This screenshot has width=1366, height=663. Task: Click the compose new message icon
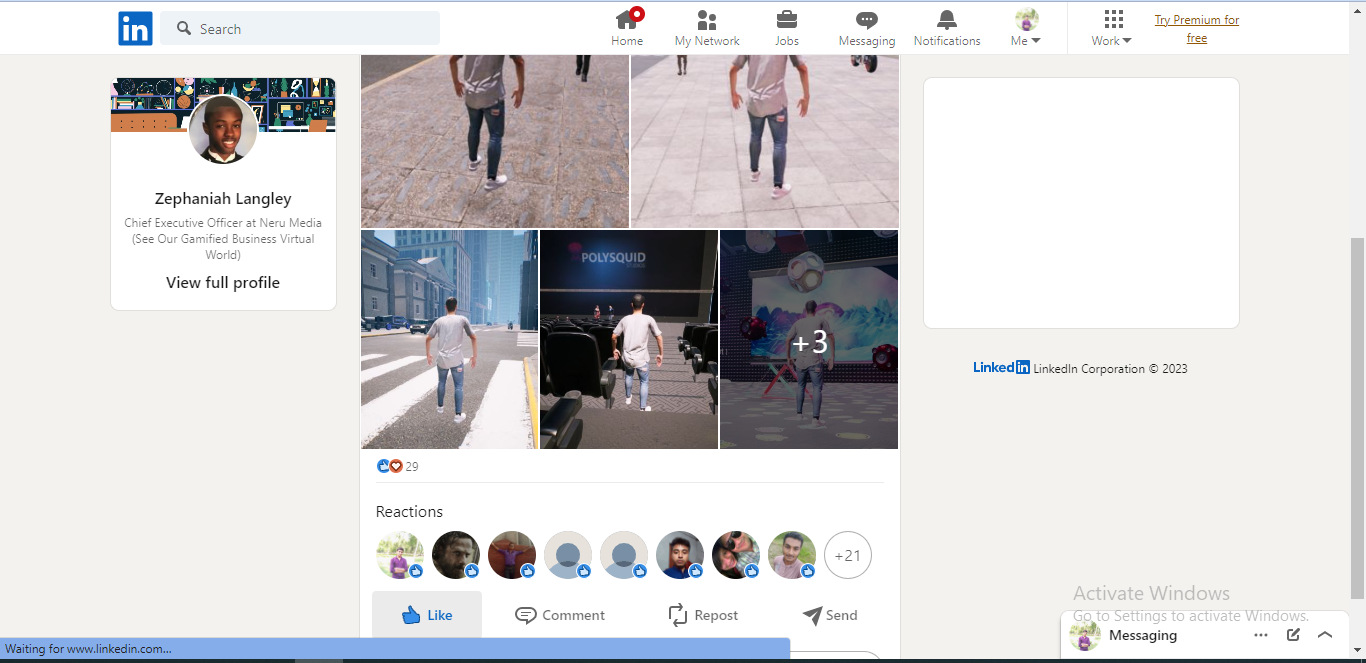point(1293,635)
